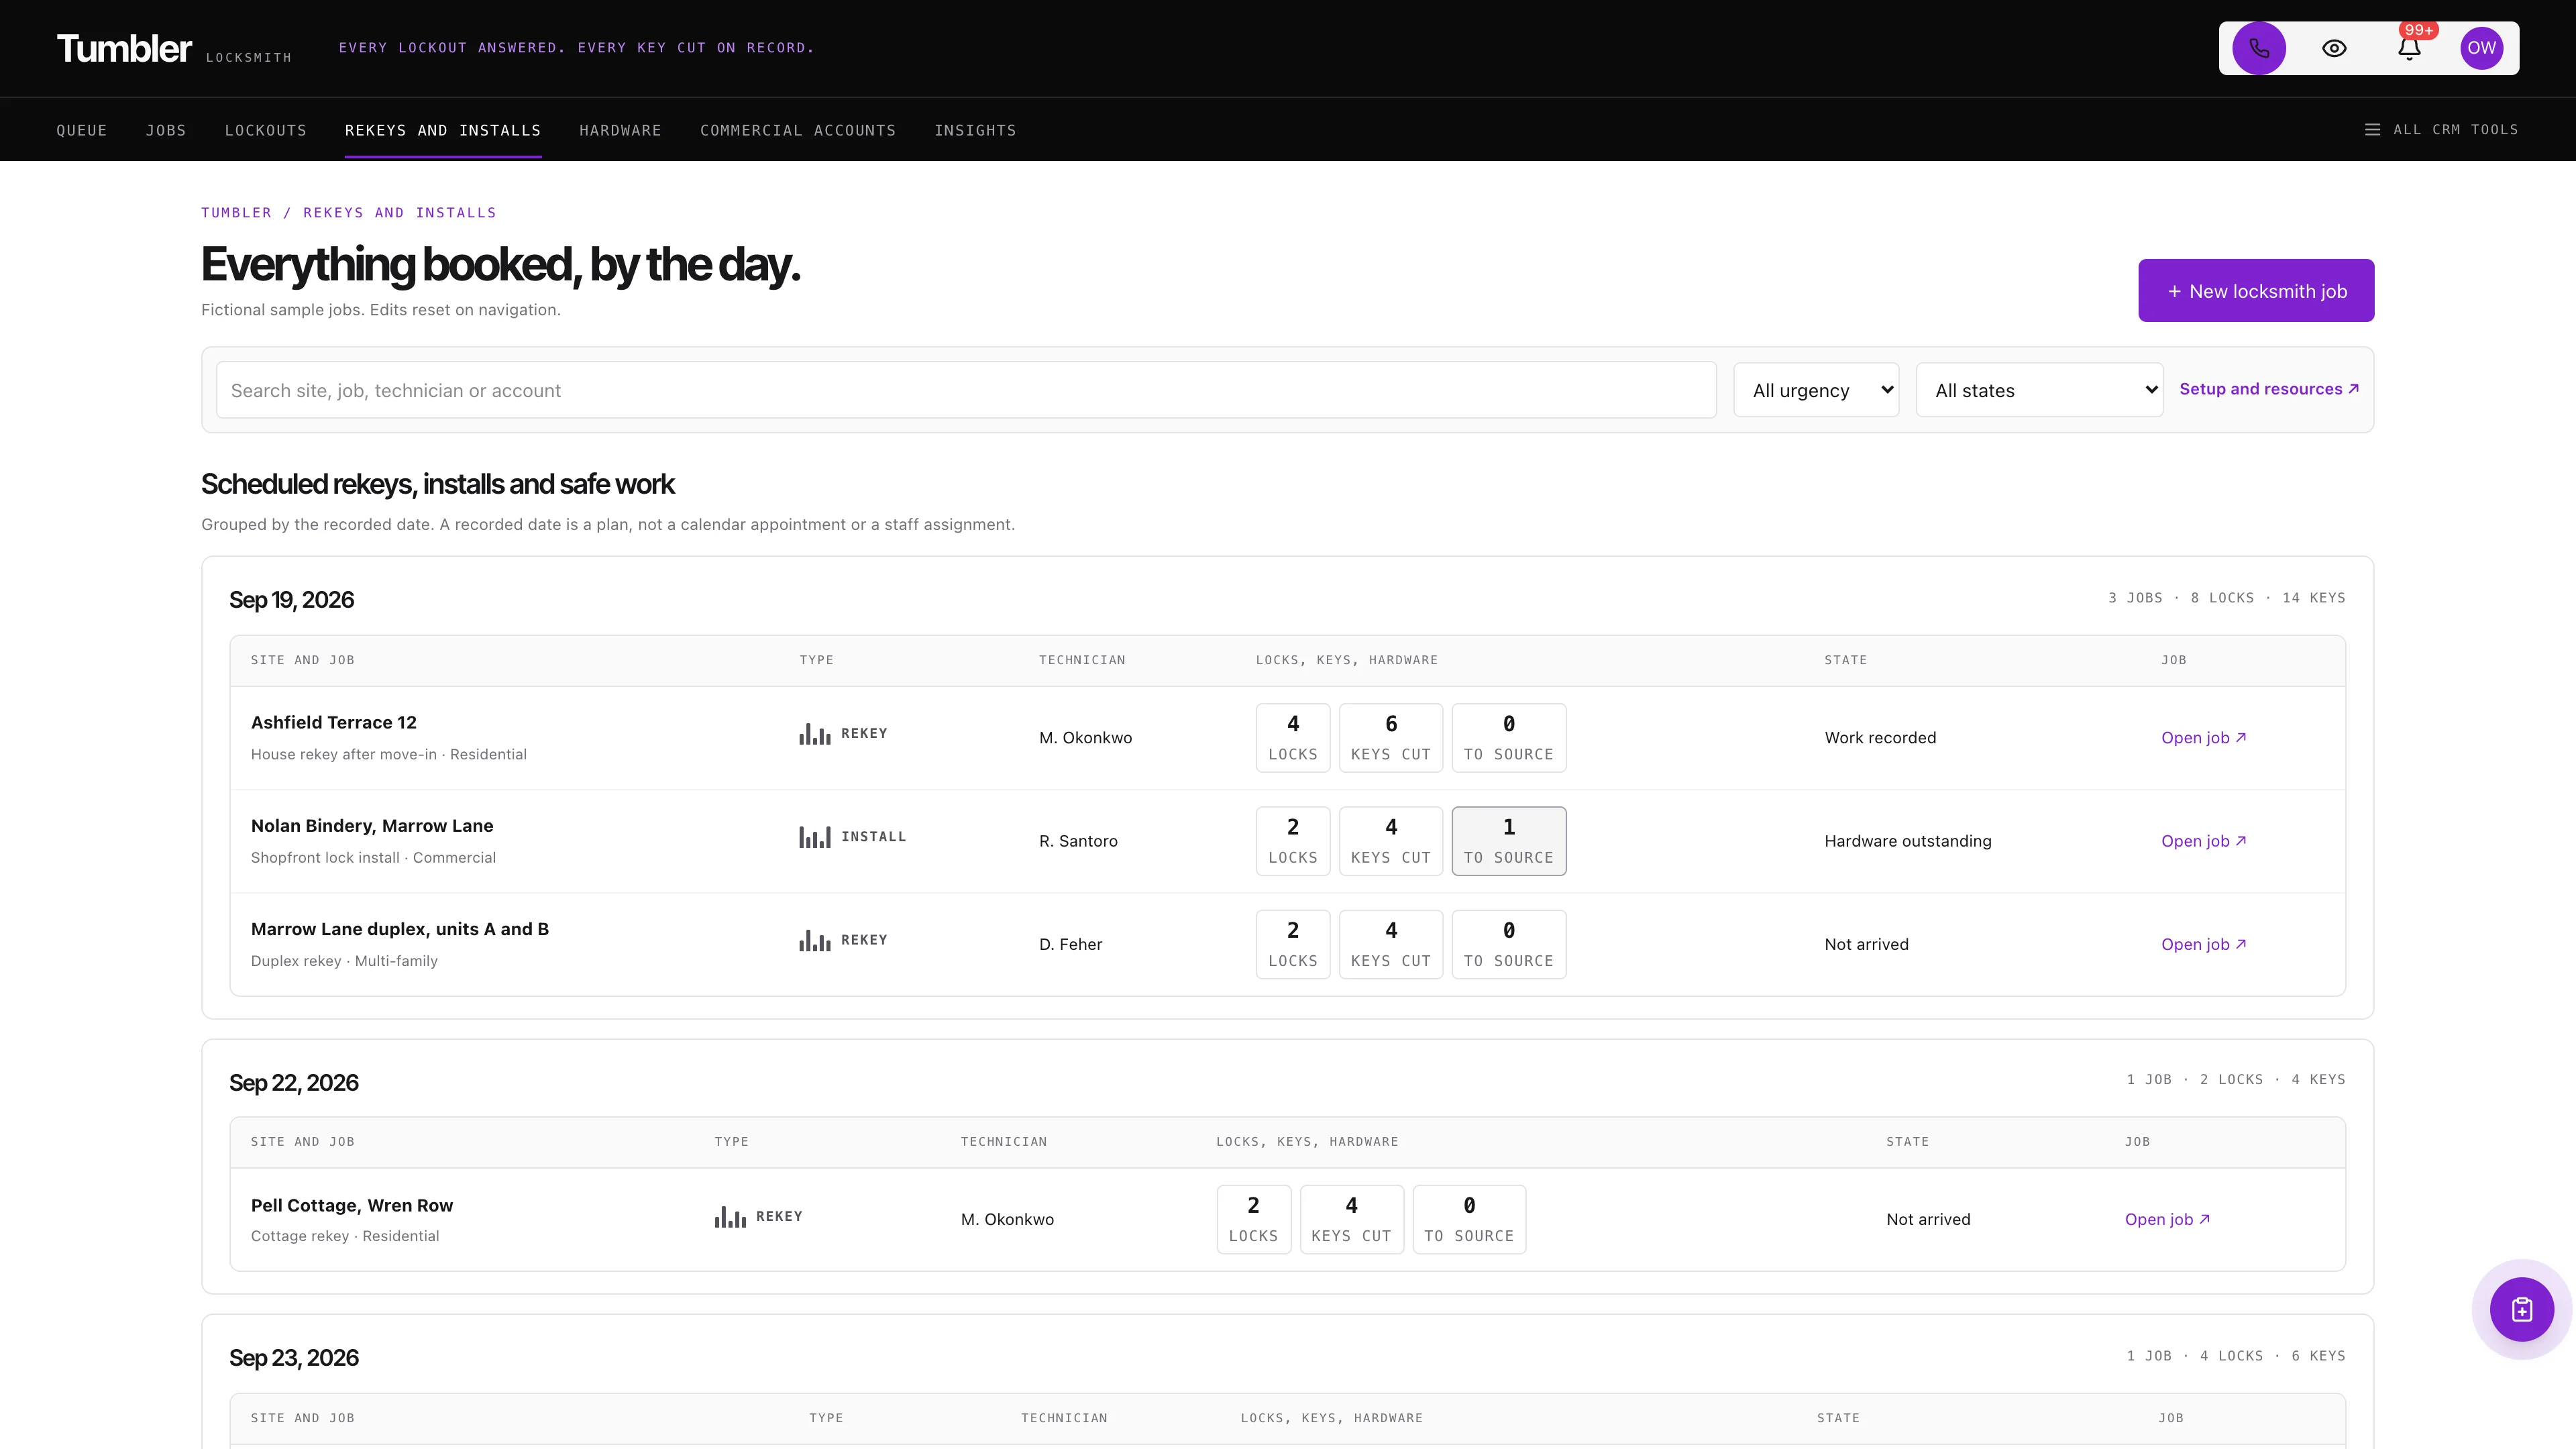Open the OW user avatar menu

(2481, 48)
